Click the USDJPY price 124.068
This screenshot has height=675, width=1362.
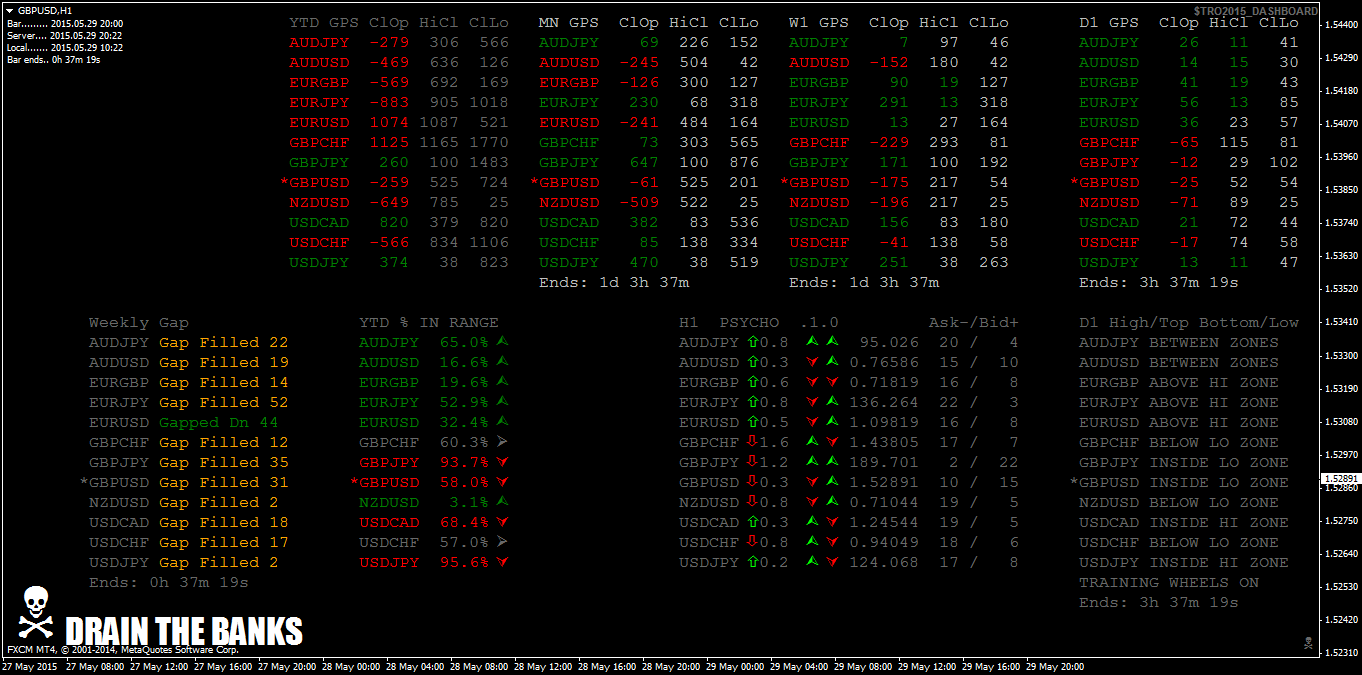pos(884,562)
